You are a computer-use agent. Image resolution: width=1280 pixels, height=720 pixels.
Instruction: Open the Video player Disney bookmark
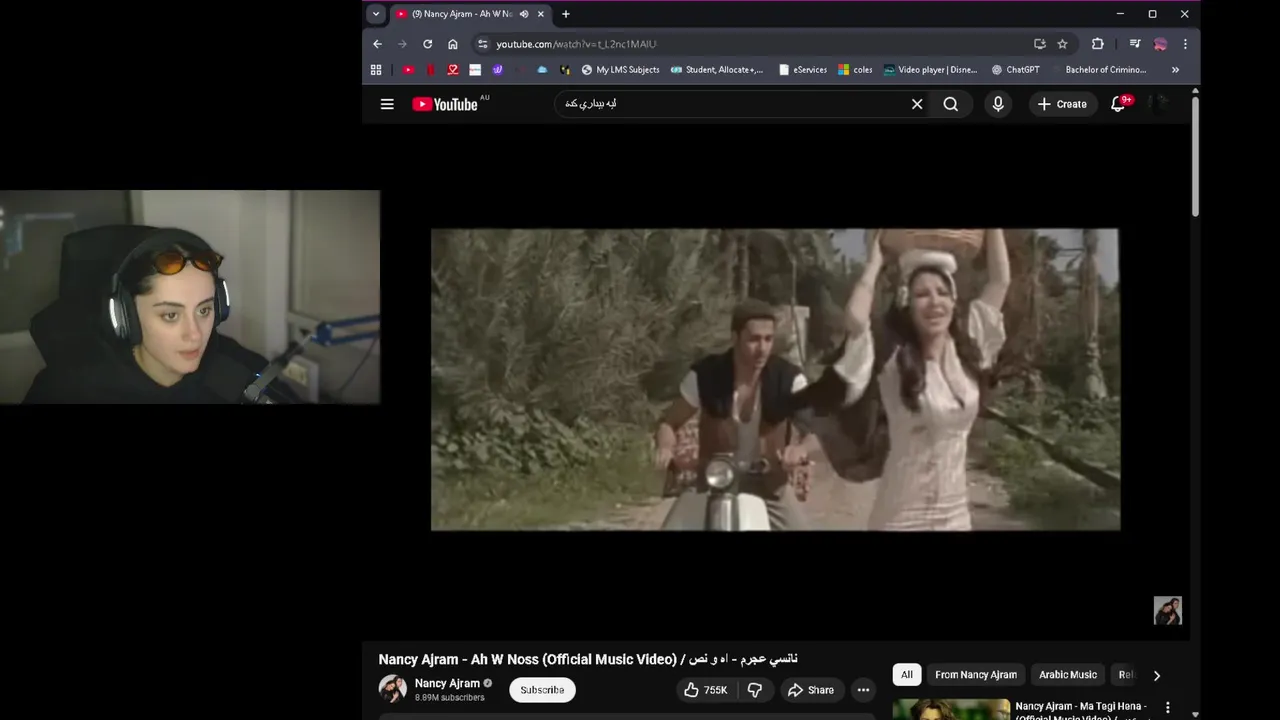point(931,70)
